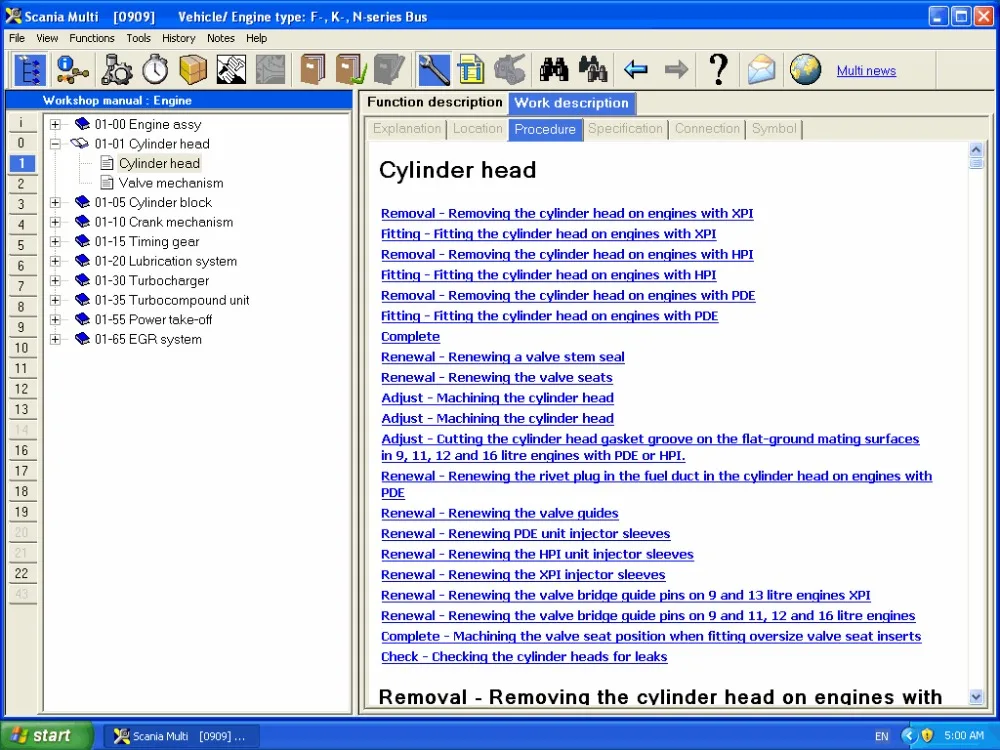The height and width of the screenshot is (750, 1000).
Task: Open the Multi news link
Action: point(866,71)
